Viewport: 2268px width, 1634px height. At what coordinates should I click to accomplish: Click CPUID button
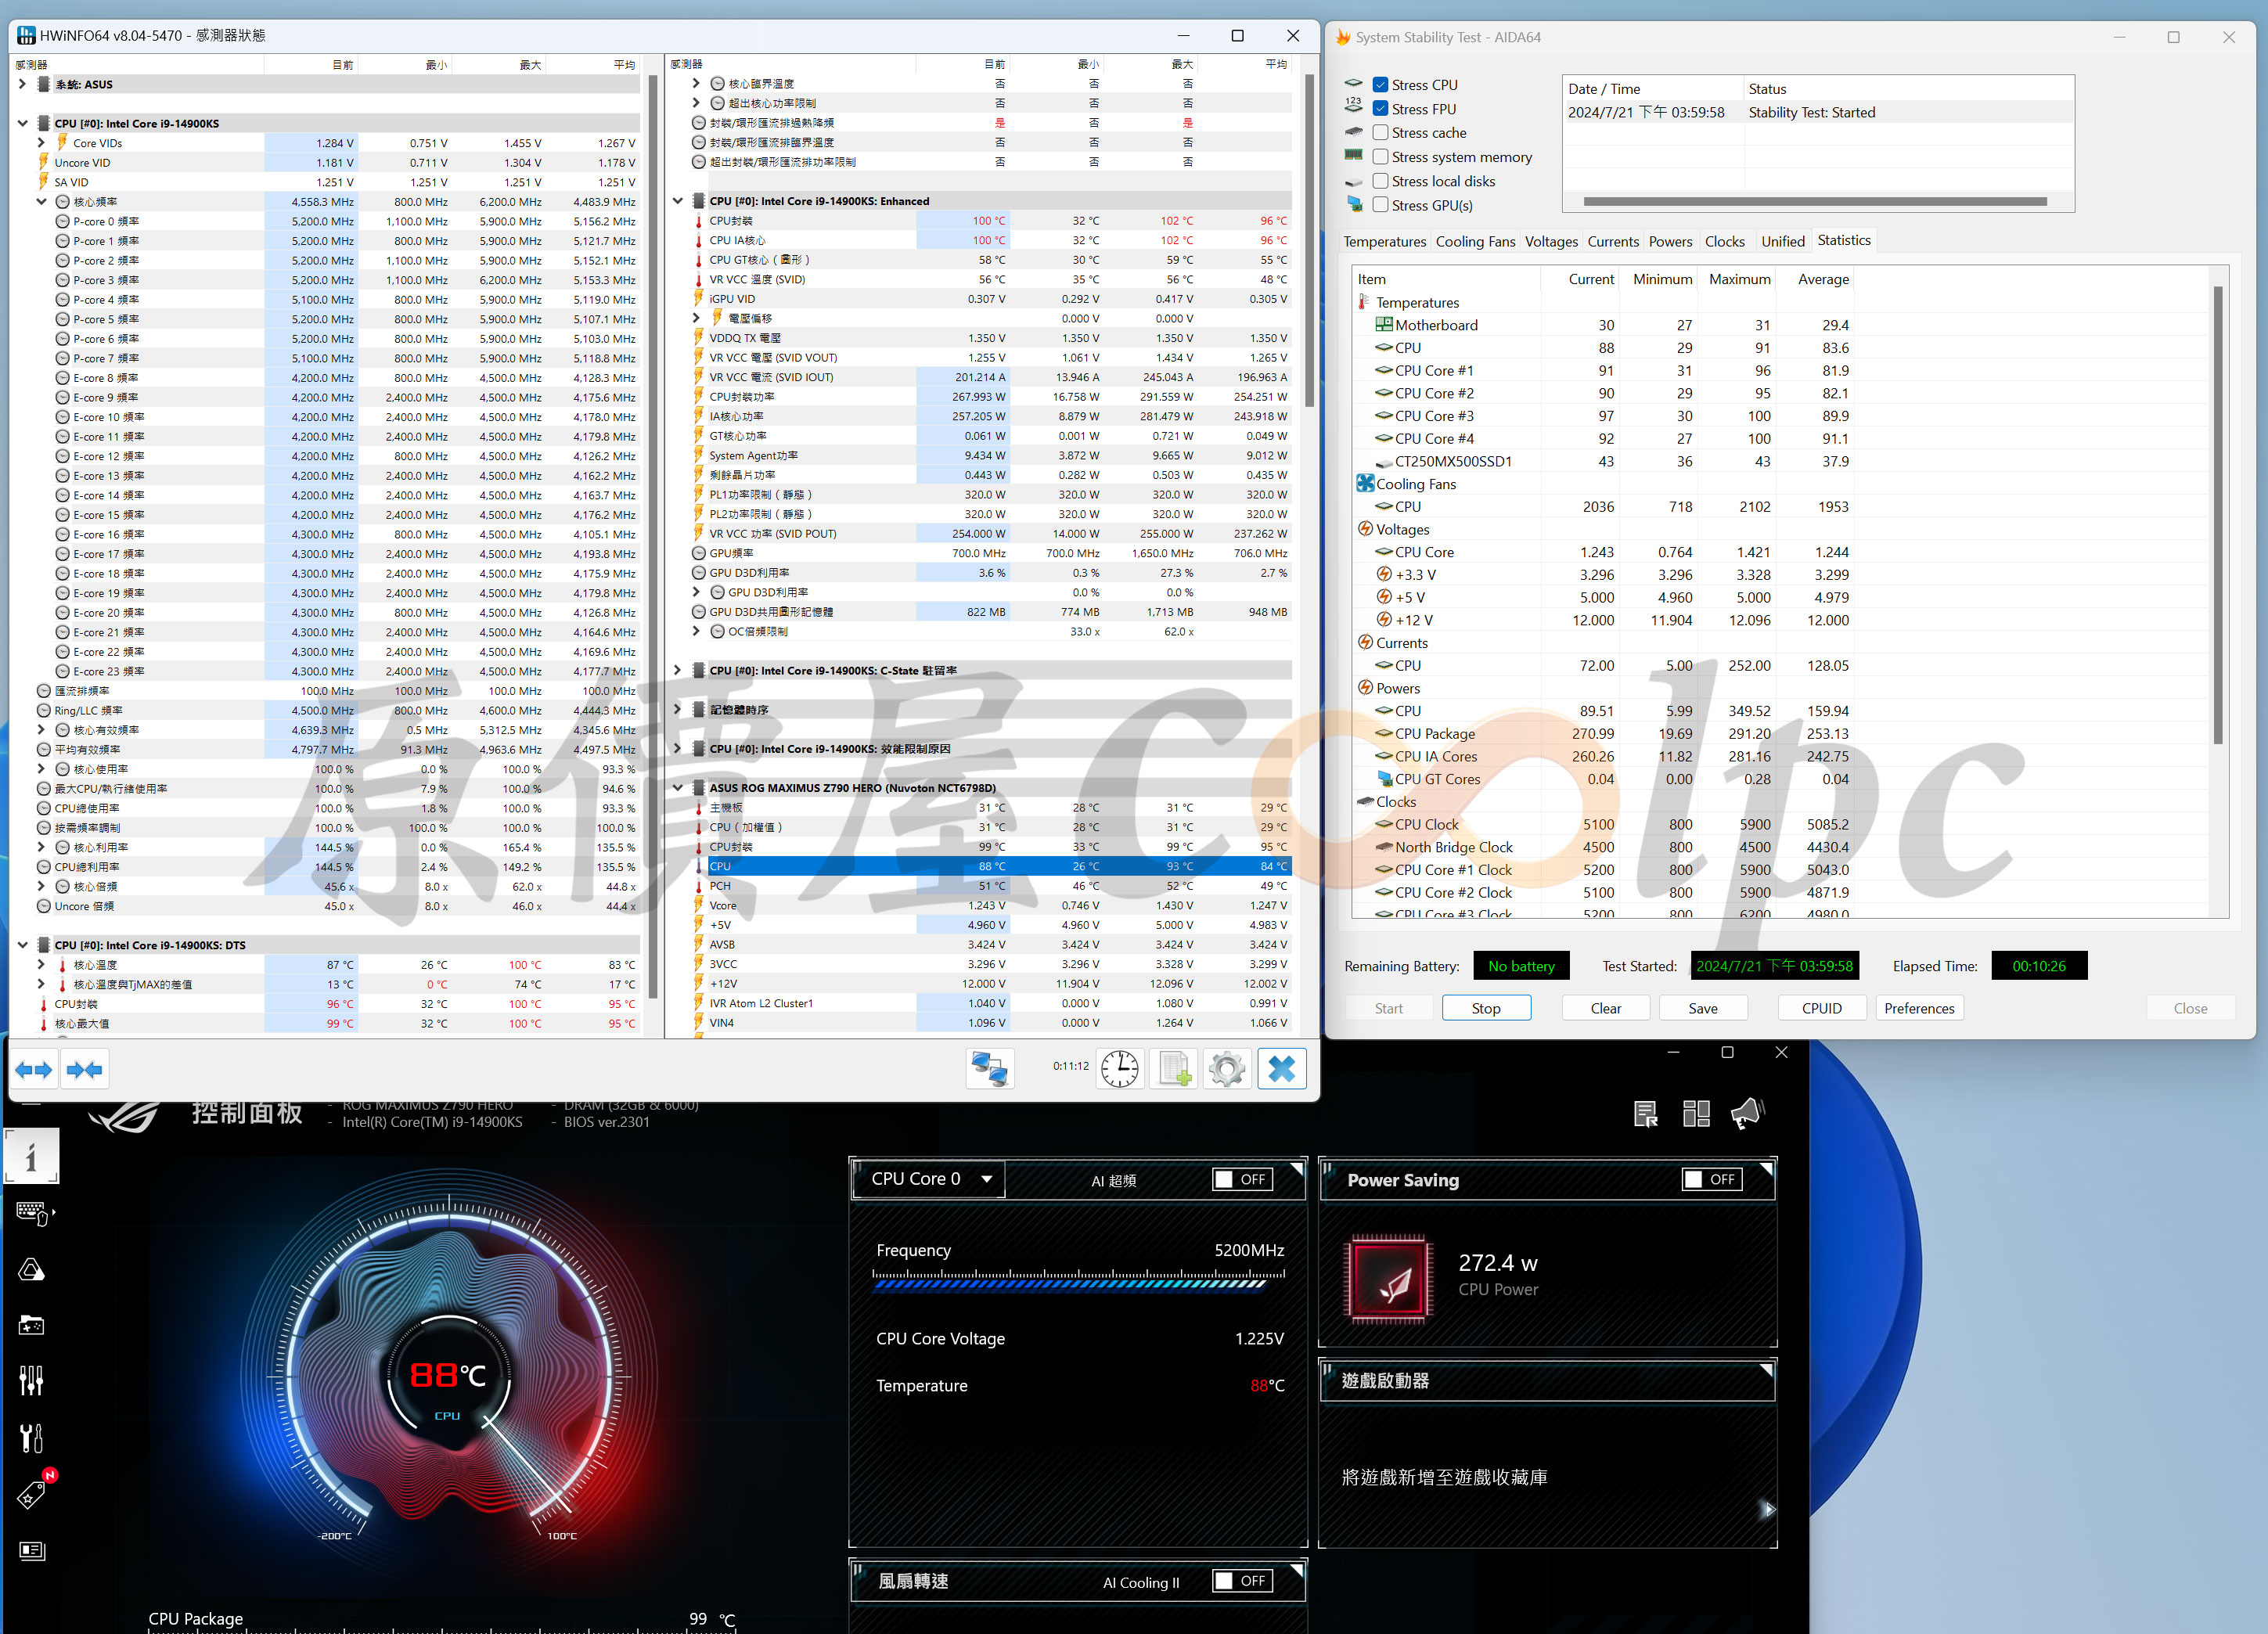[x=1822, y=1008]
